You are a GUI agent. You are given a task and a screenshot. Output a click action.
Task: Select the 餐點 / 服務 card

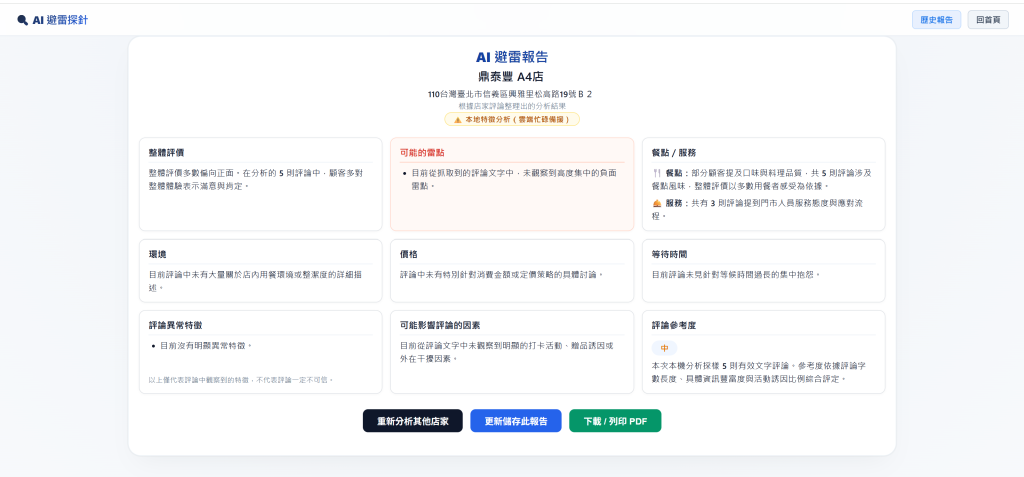763,184
